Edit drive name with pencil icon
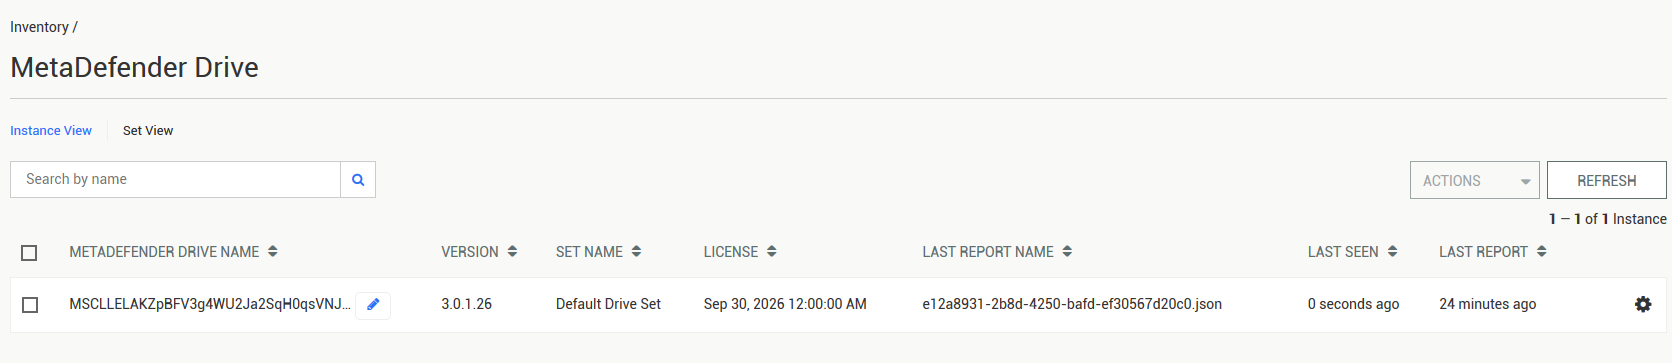The image size is (1672, 363). click(x=373, y=305)
